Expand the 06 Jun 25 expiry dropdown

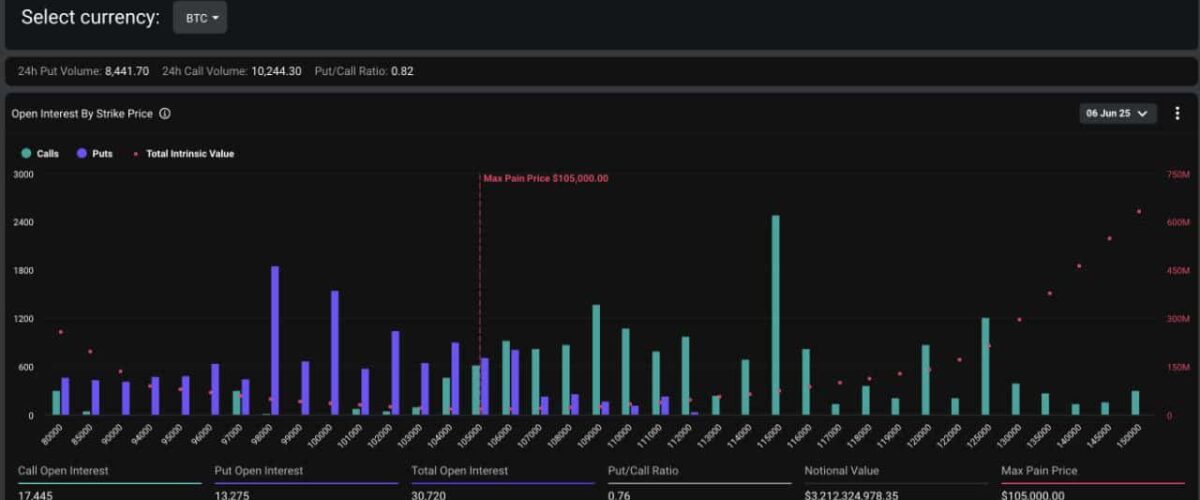[x=1118, y=113]
